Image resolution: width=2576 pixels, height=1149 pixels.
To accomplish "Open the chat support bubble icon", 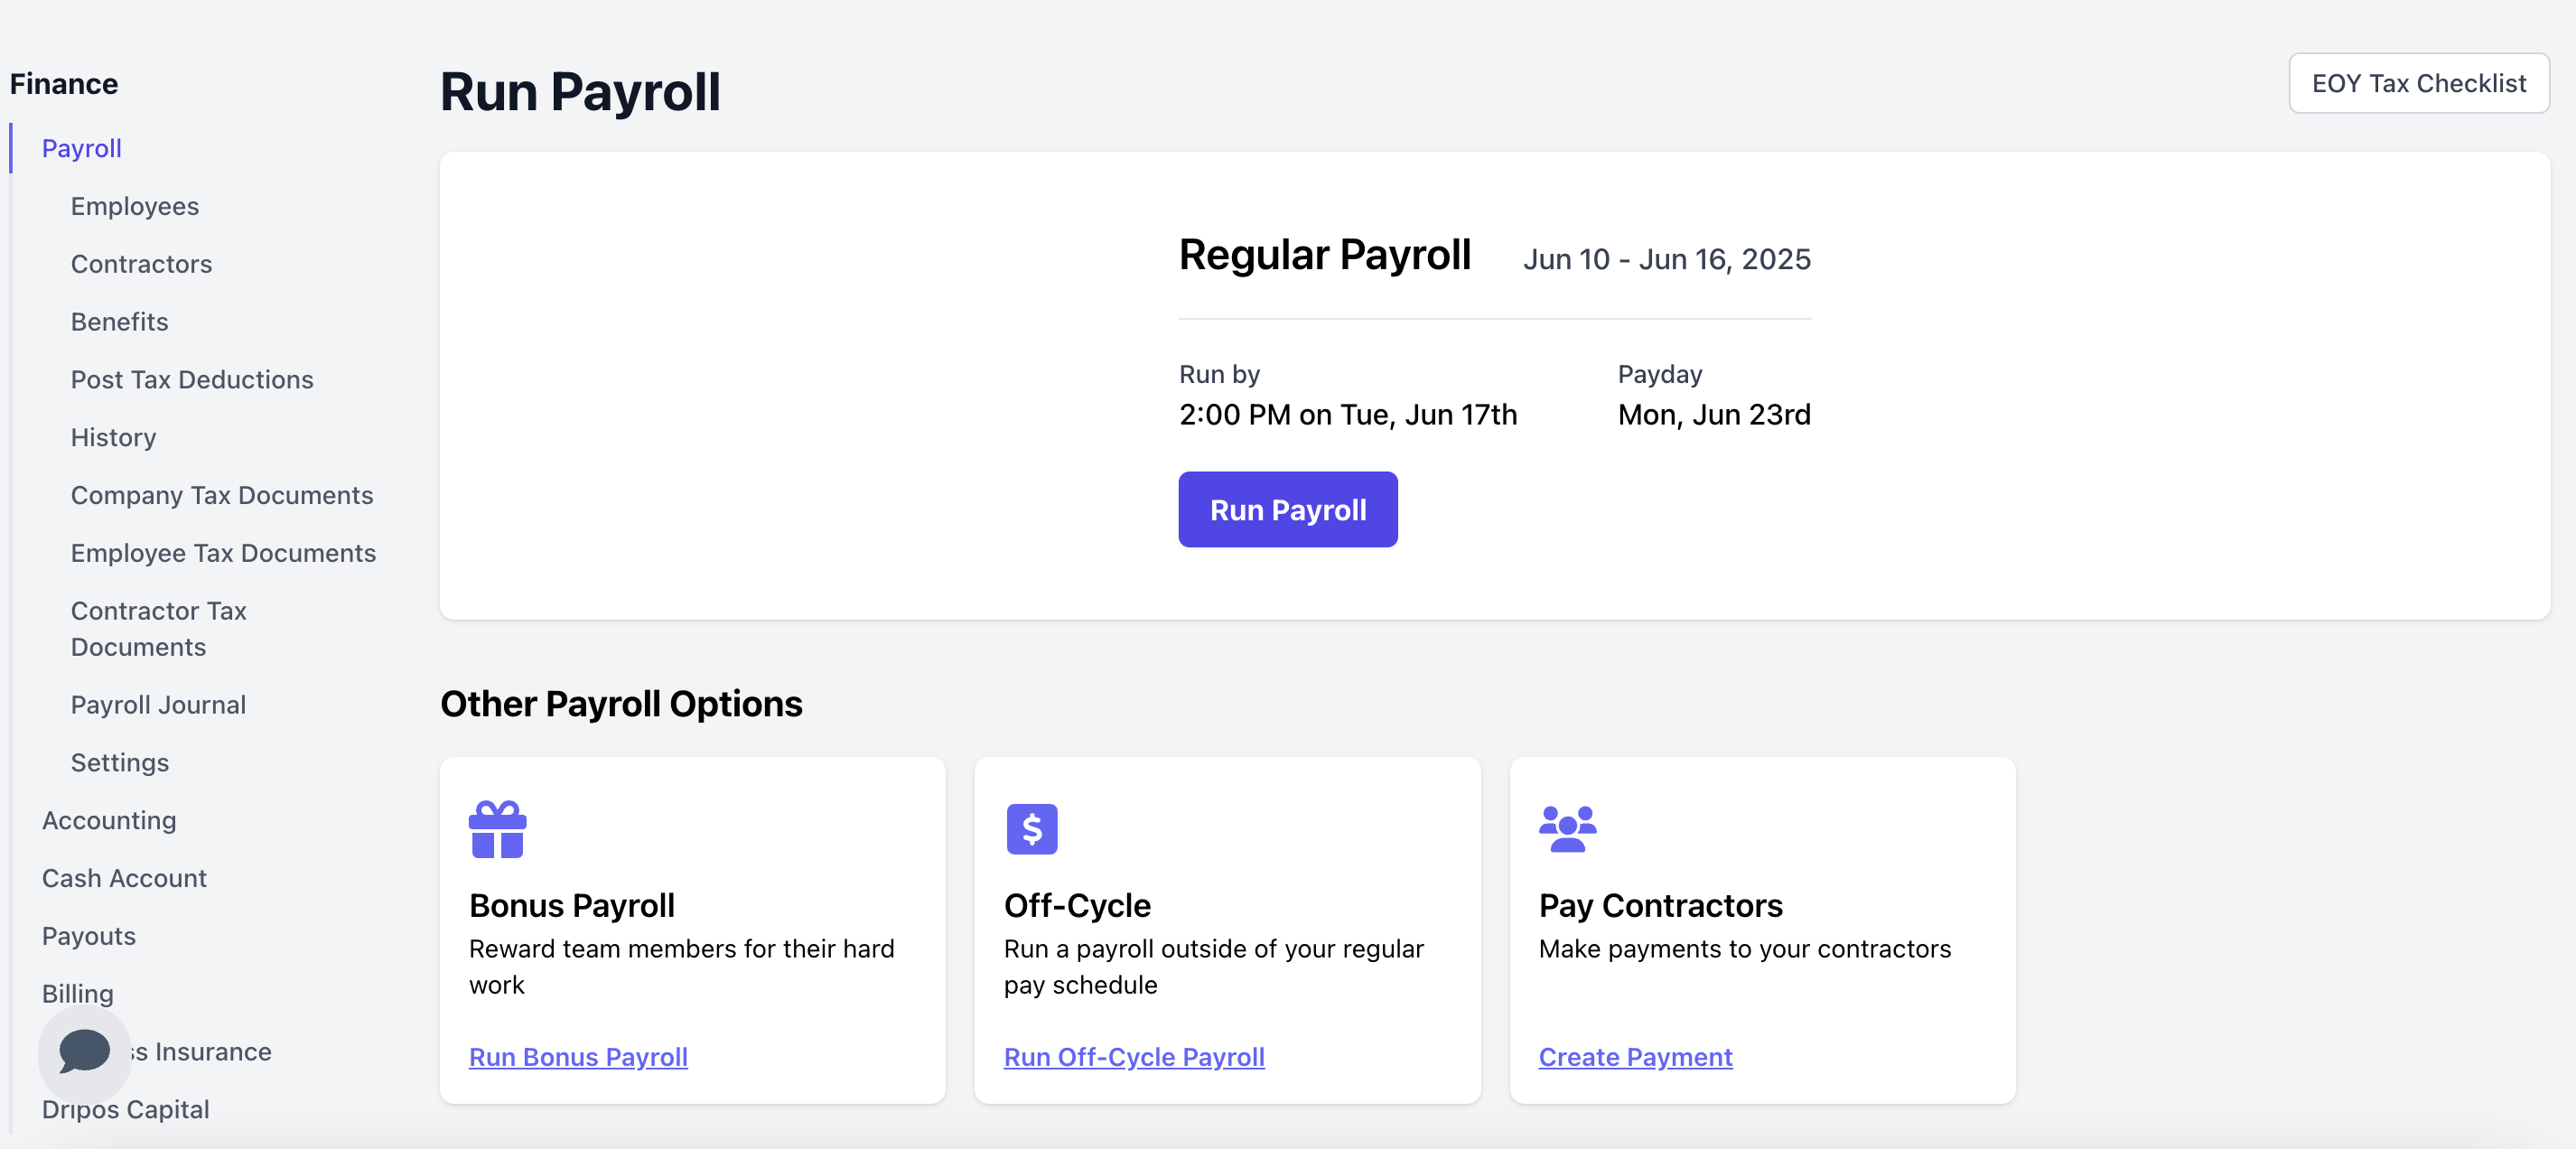I will point(84,1051).
